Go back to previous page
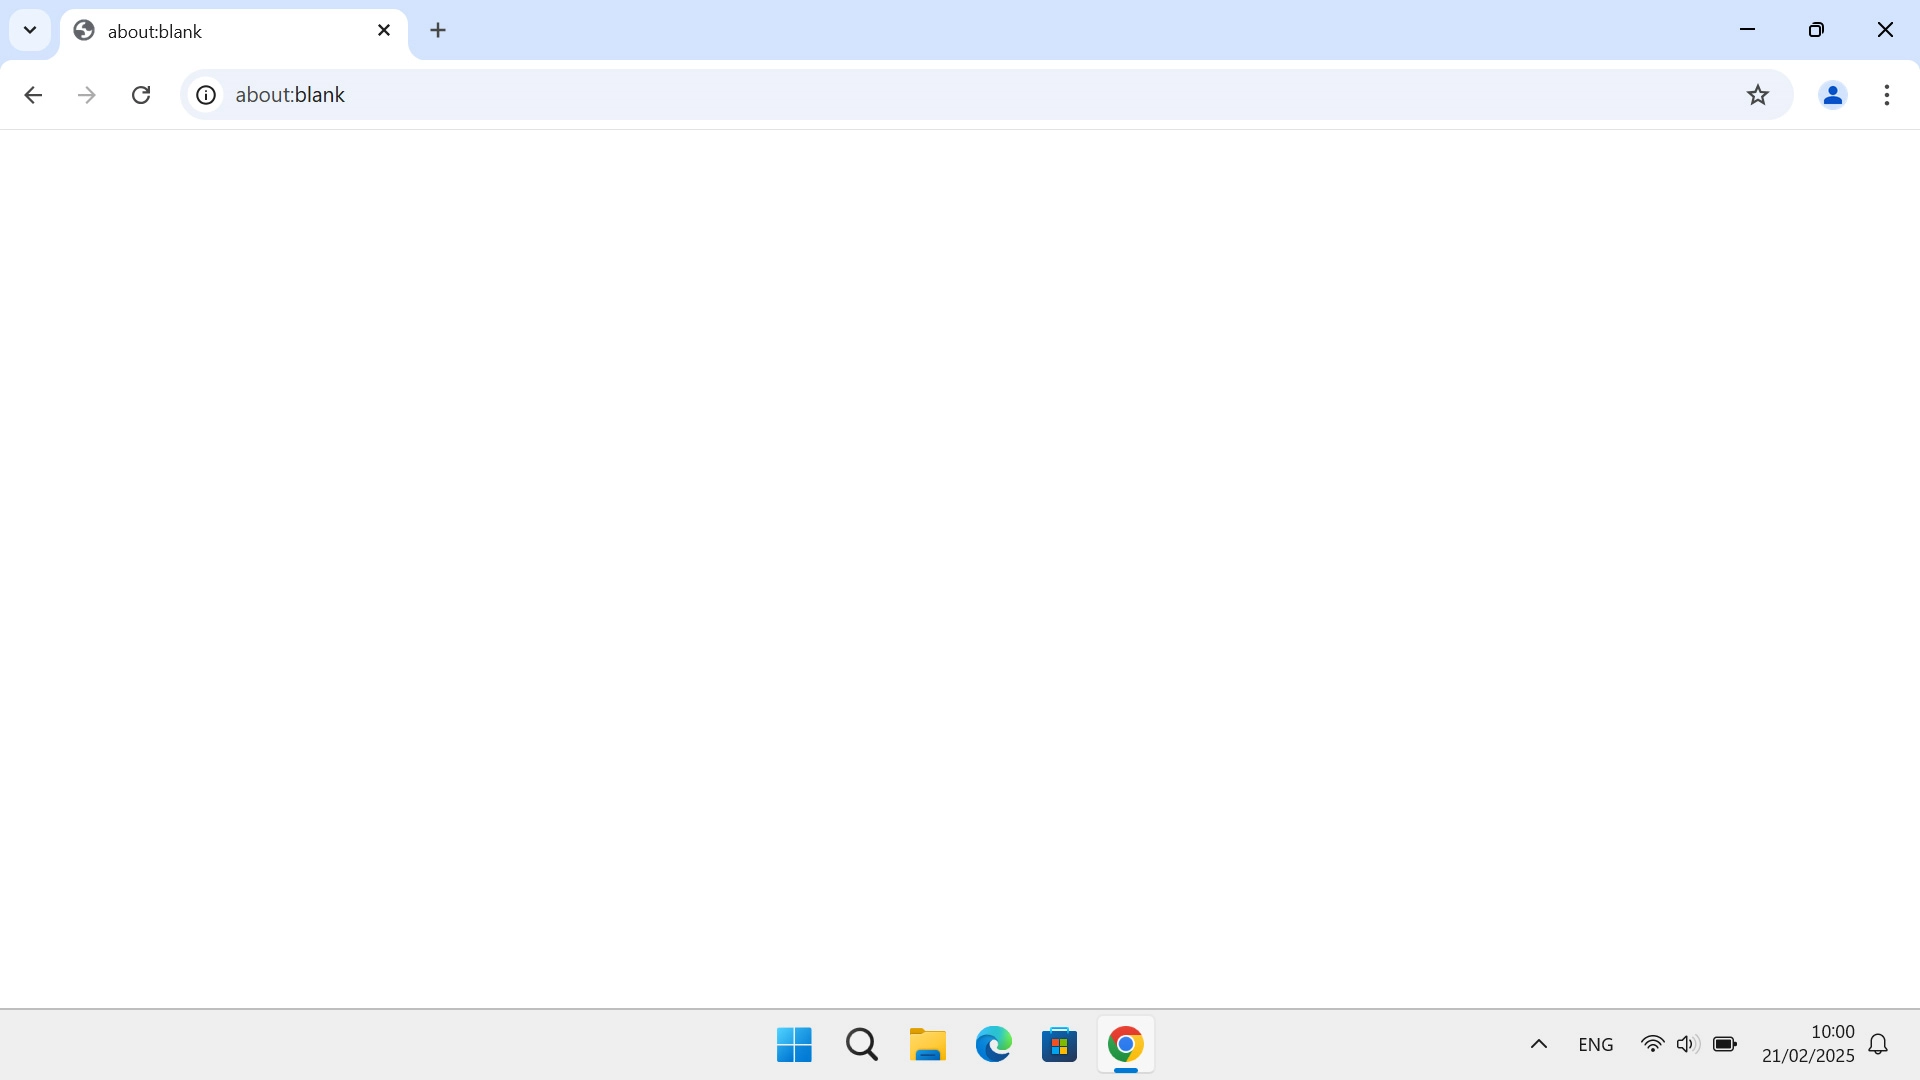 [x=34, y=94]
